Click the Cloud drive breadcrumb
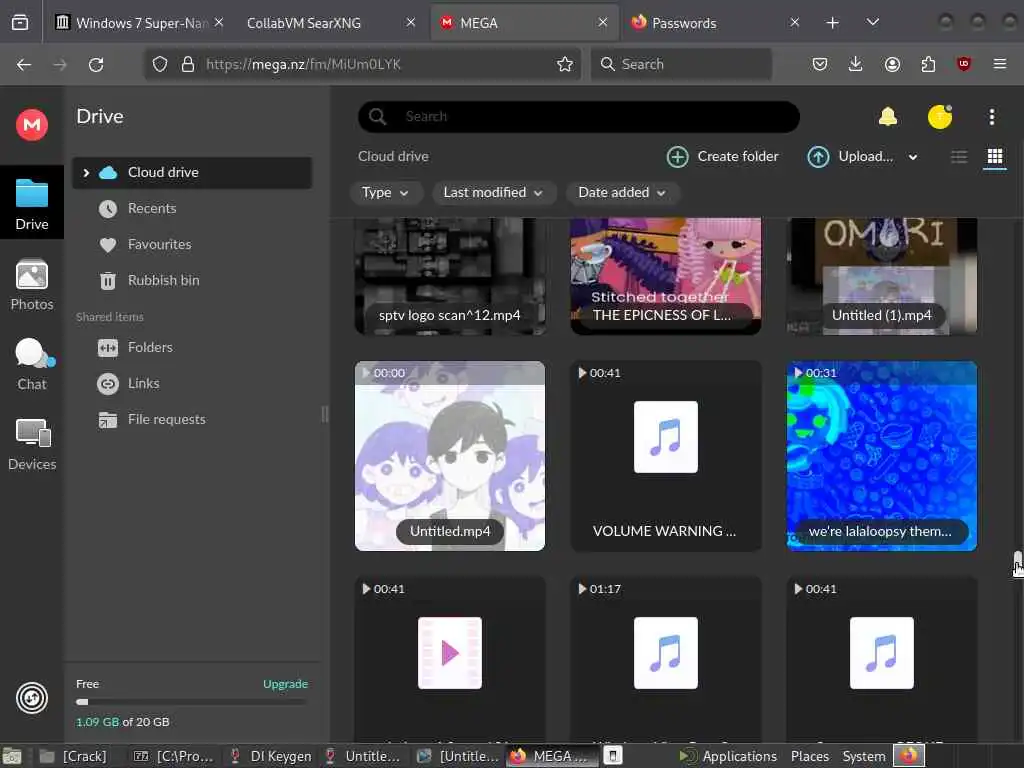1024x768 pixels. [x=393, y=157]
